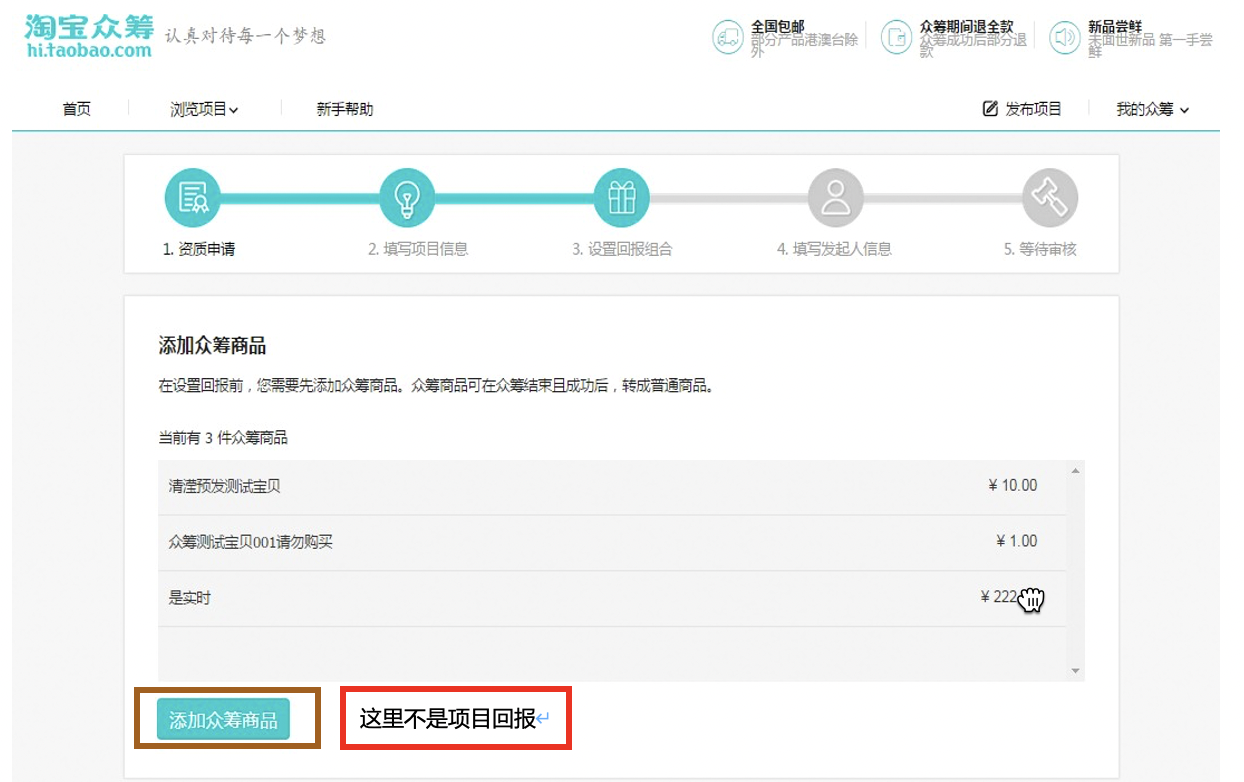
Task: Select the 资质申请 certificate step icon
Action: (193, 197)
